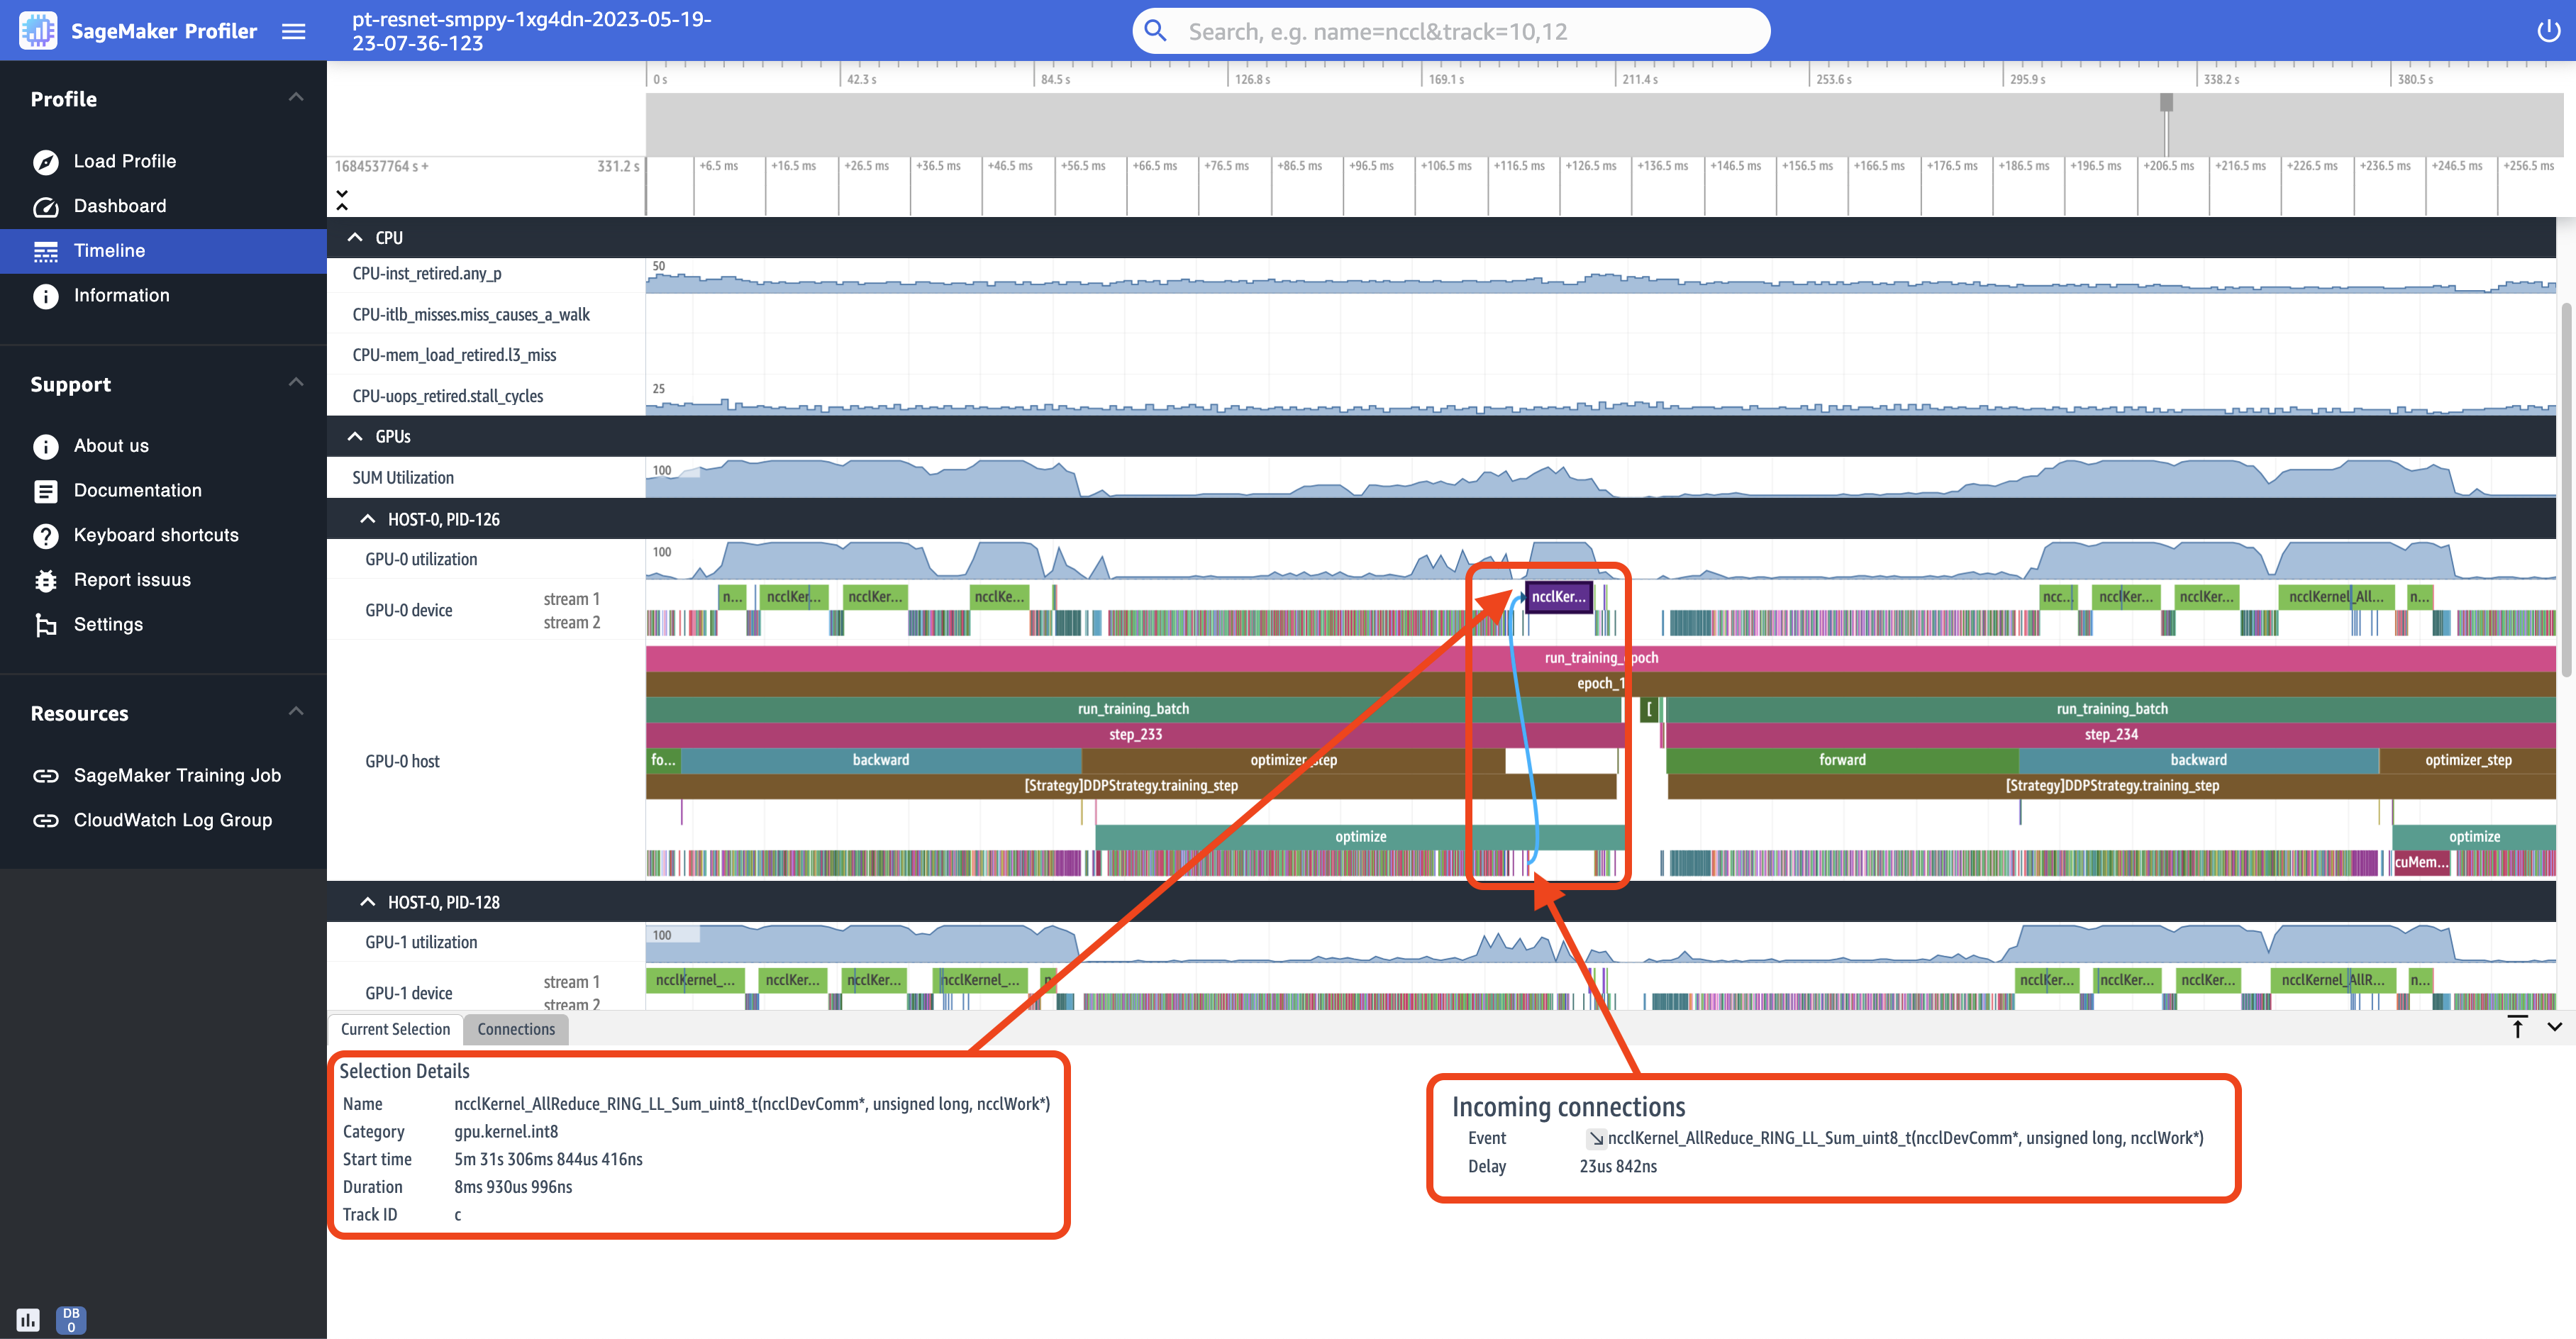The image size is (2576, 1339).
Task: Click the power/disconnect button top right
Action: tap(2549, 30)
